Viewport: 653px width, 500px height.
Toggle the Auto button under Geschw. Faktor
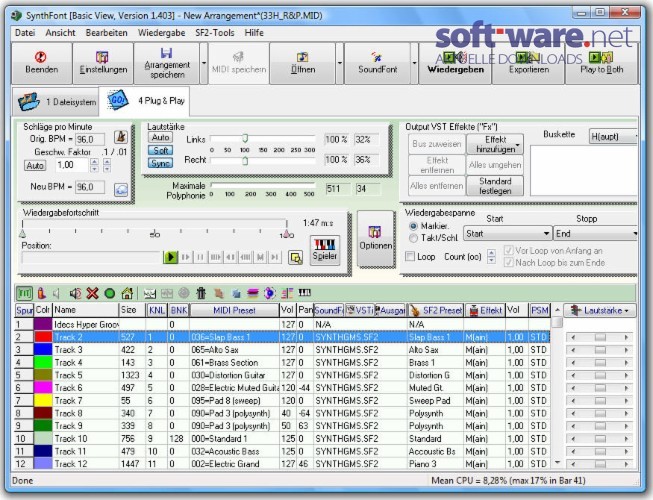(35, 166)
